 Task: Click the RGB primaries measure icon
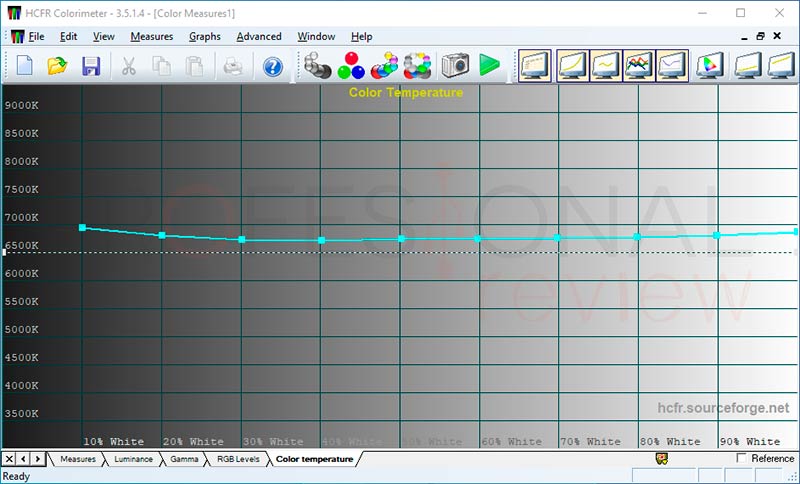click(351, 65)
